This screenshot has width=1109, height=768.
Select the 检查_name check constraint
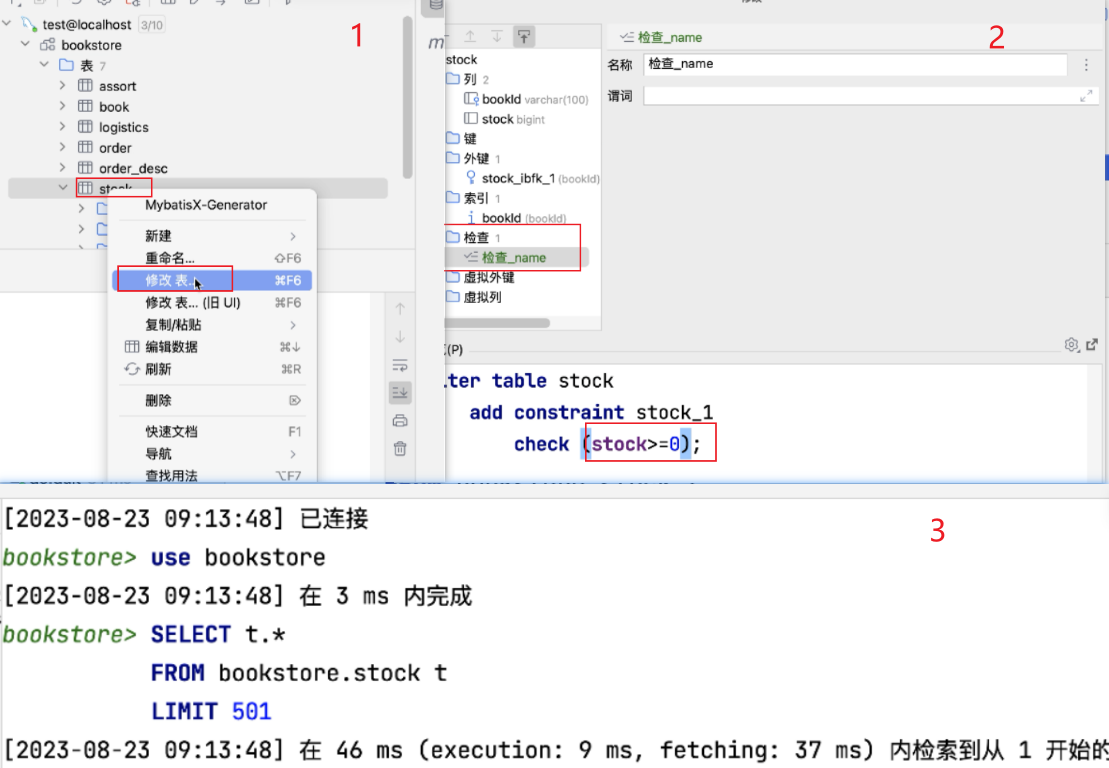point(516,257)
